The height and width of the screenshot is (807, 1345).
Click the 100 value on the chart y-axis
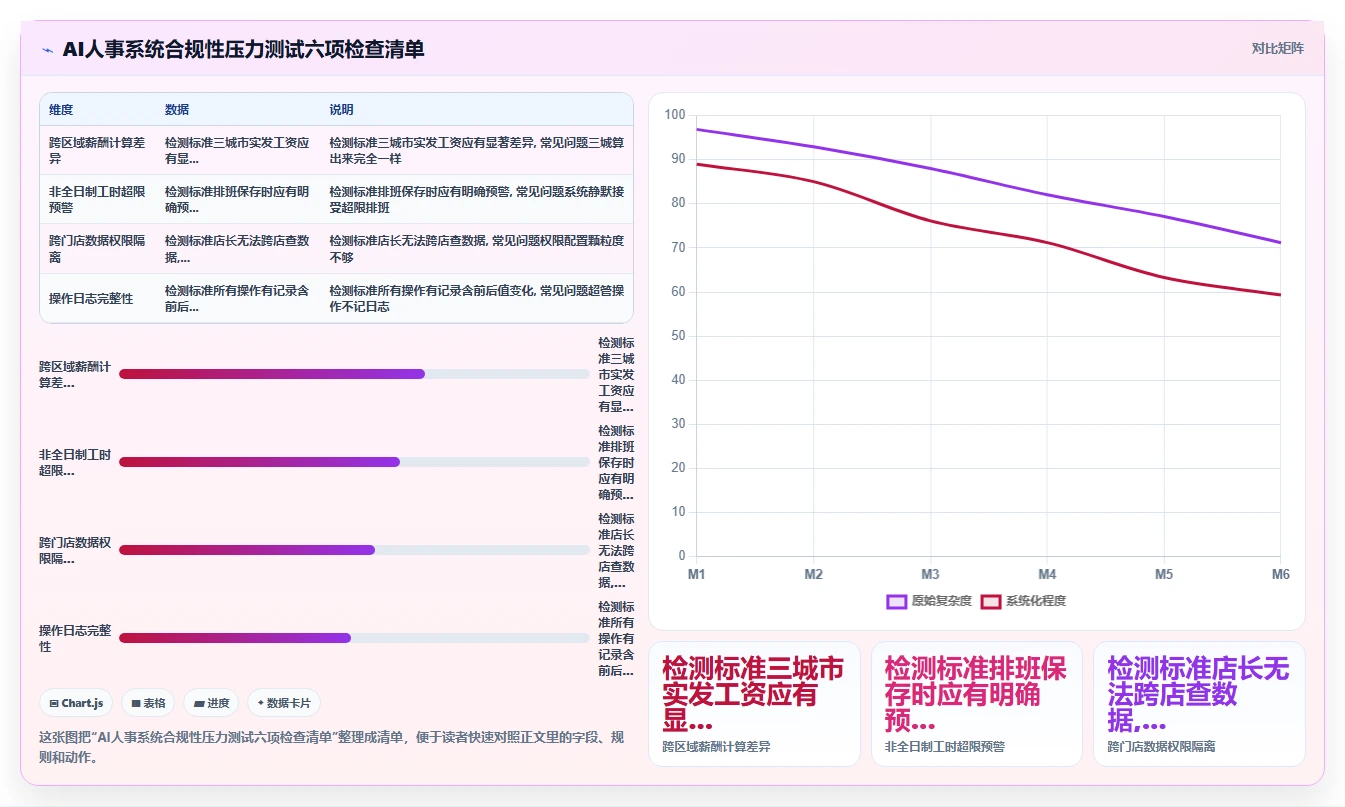click(x=675, y=115)
